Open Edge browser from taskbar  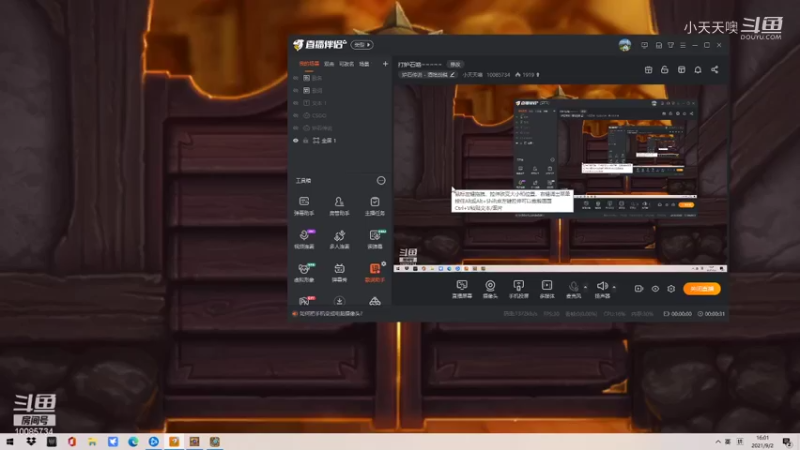click(x=133, y=442)
